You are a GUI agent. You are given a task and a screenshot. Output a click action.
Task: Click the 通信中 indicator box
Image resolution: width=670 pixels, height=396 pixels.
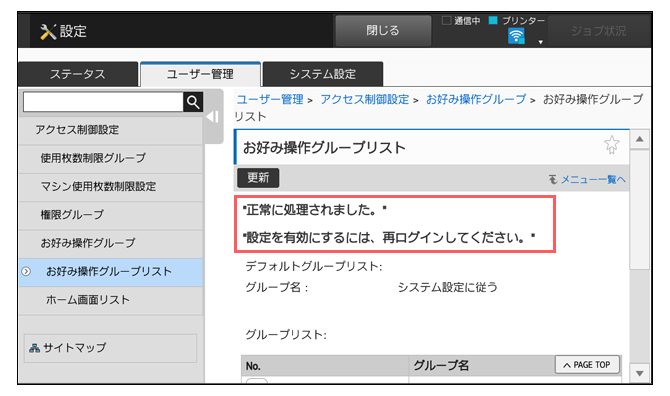[447, 20]
